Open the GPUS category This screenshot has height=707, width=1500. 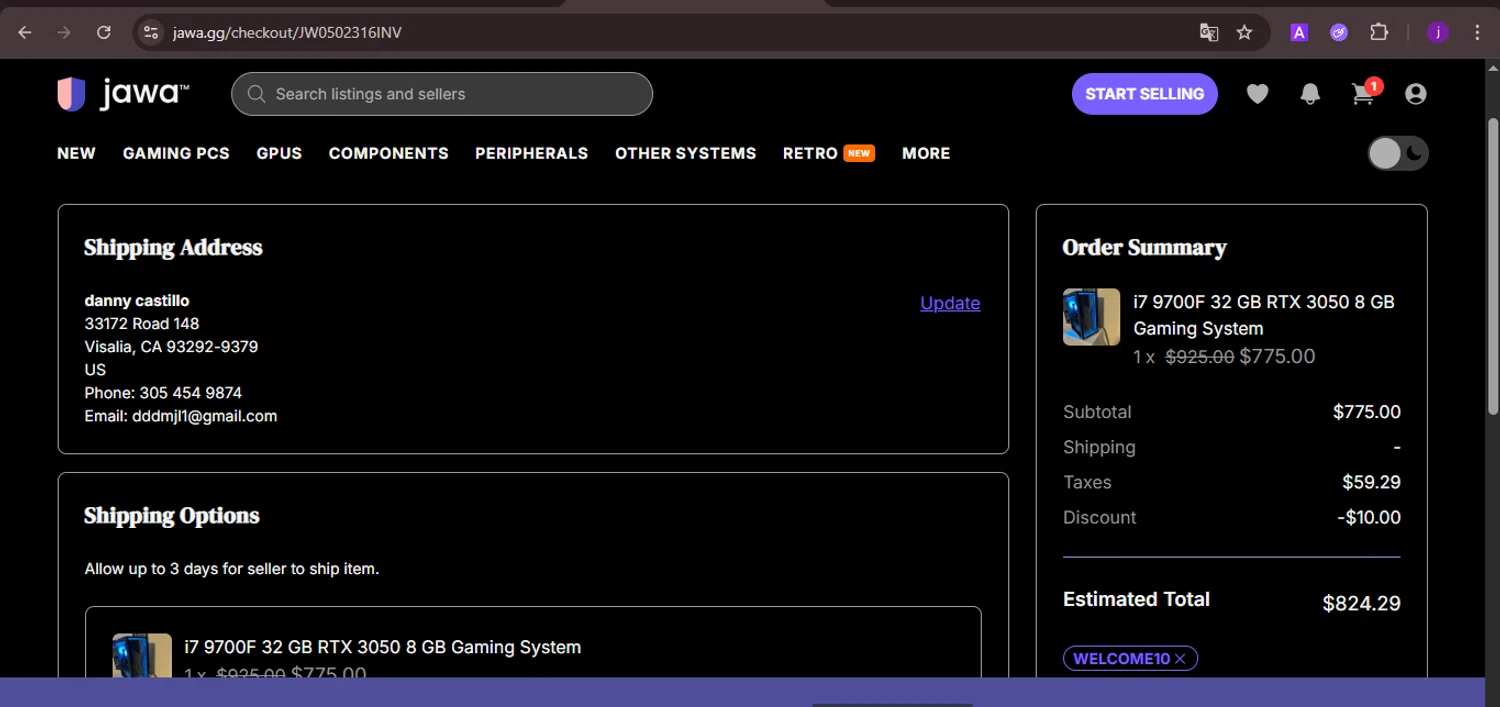[x=279, y=153]
